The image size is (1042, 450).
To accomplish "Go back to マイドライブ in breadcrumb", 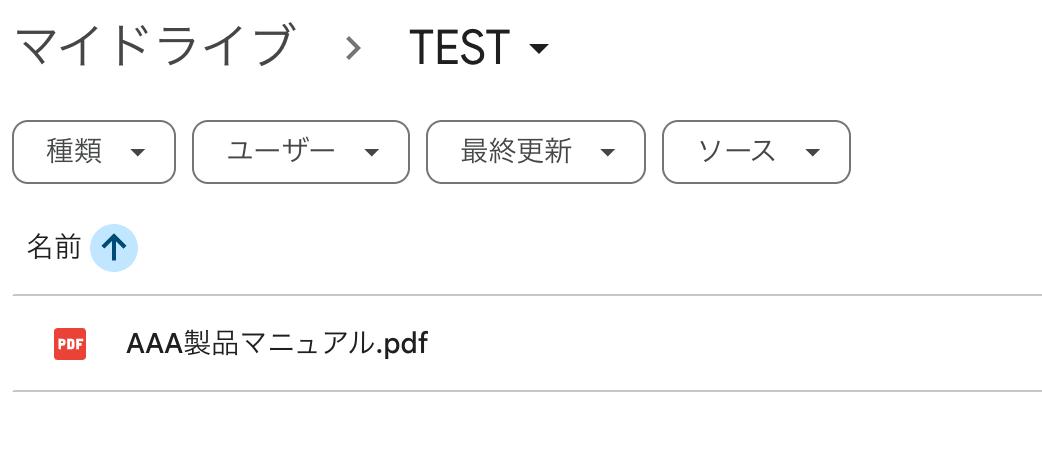I will click(x=153, y=47).
